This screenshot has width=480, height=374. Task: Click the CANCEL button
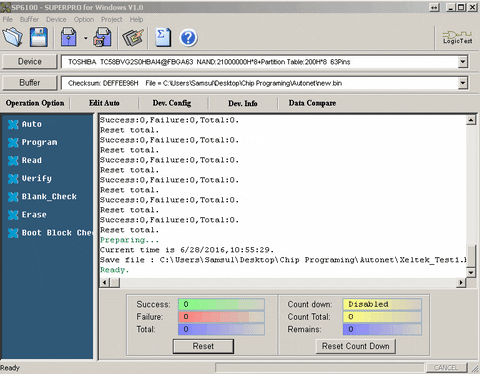pyautogui.click(x=447, y=368)
